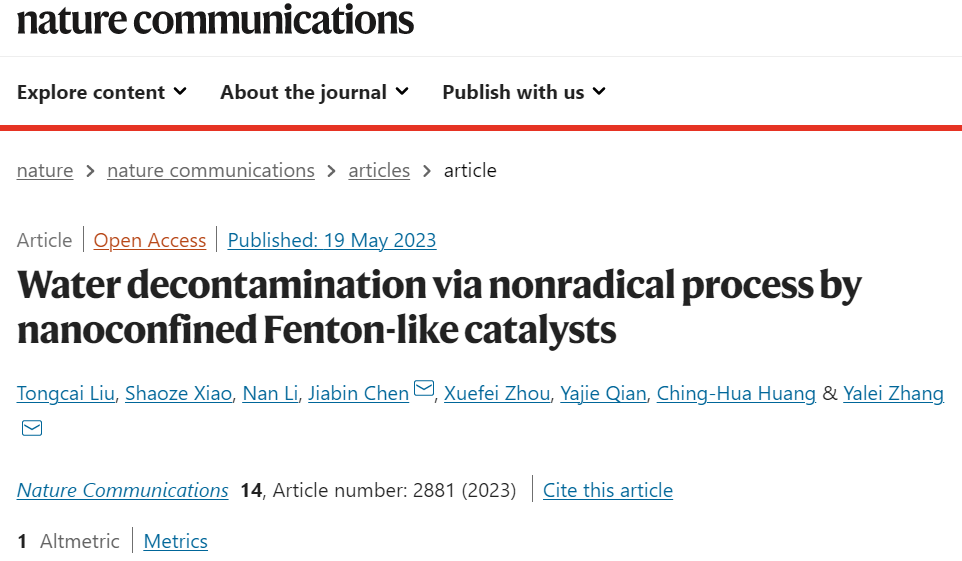This screenshot has width=962, height=561.
Task: Select author Shaoze Xiao
Action: 179,393
